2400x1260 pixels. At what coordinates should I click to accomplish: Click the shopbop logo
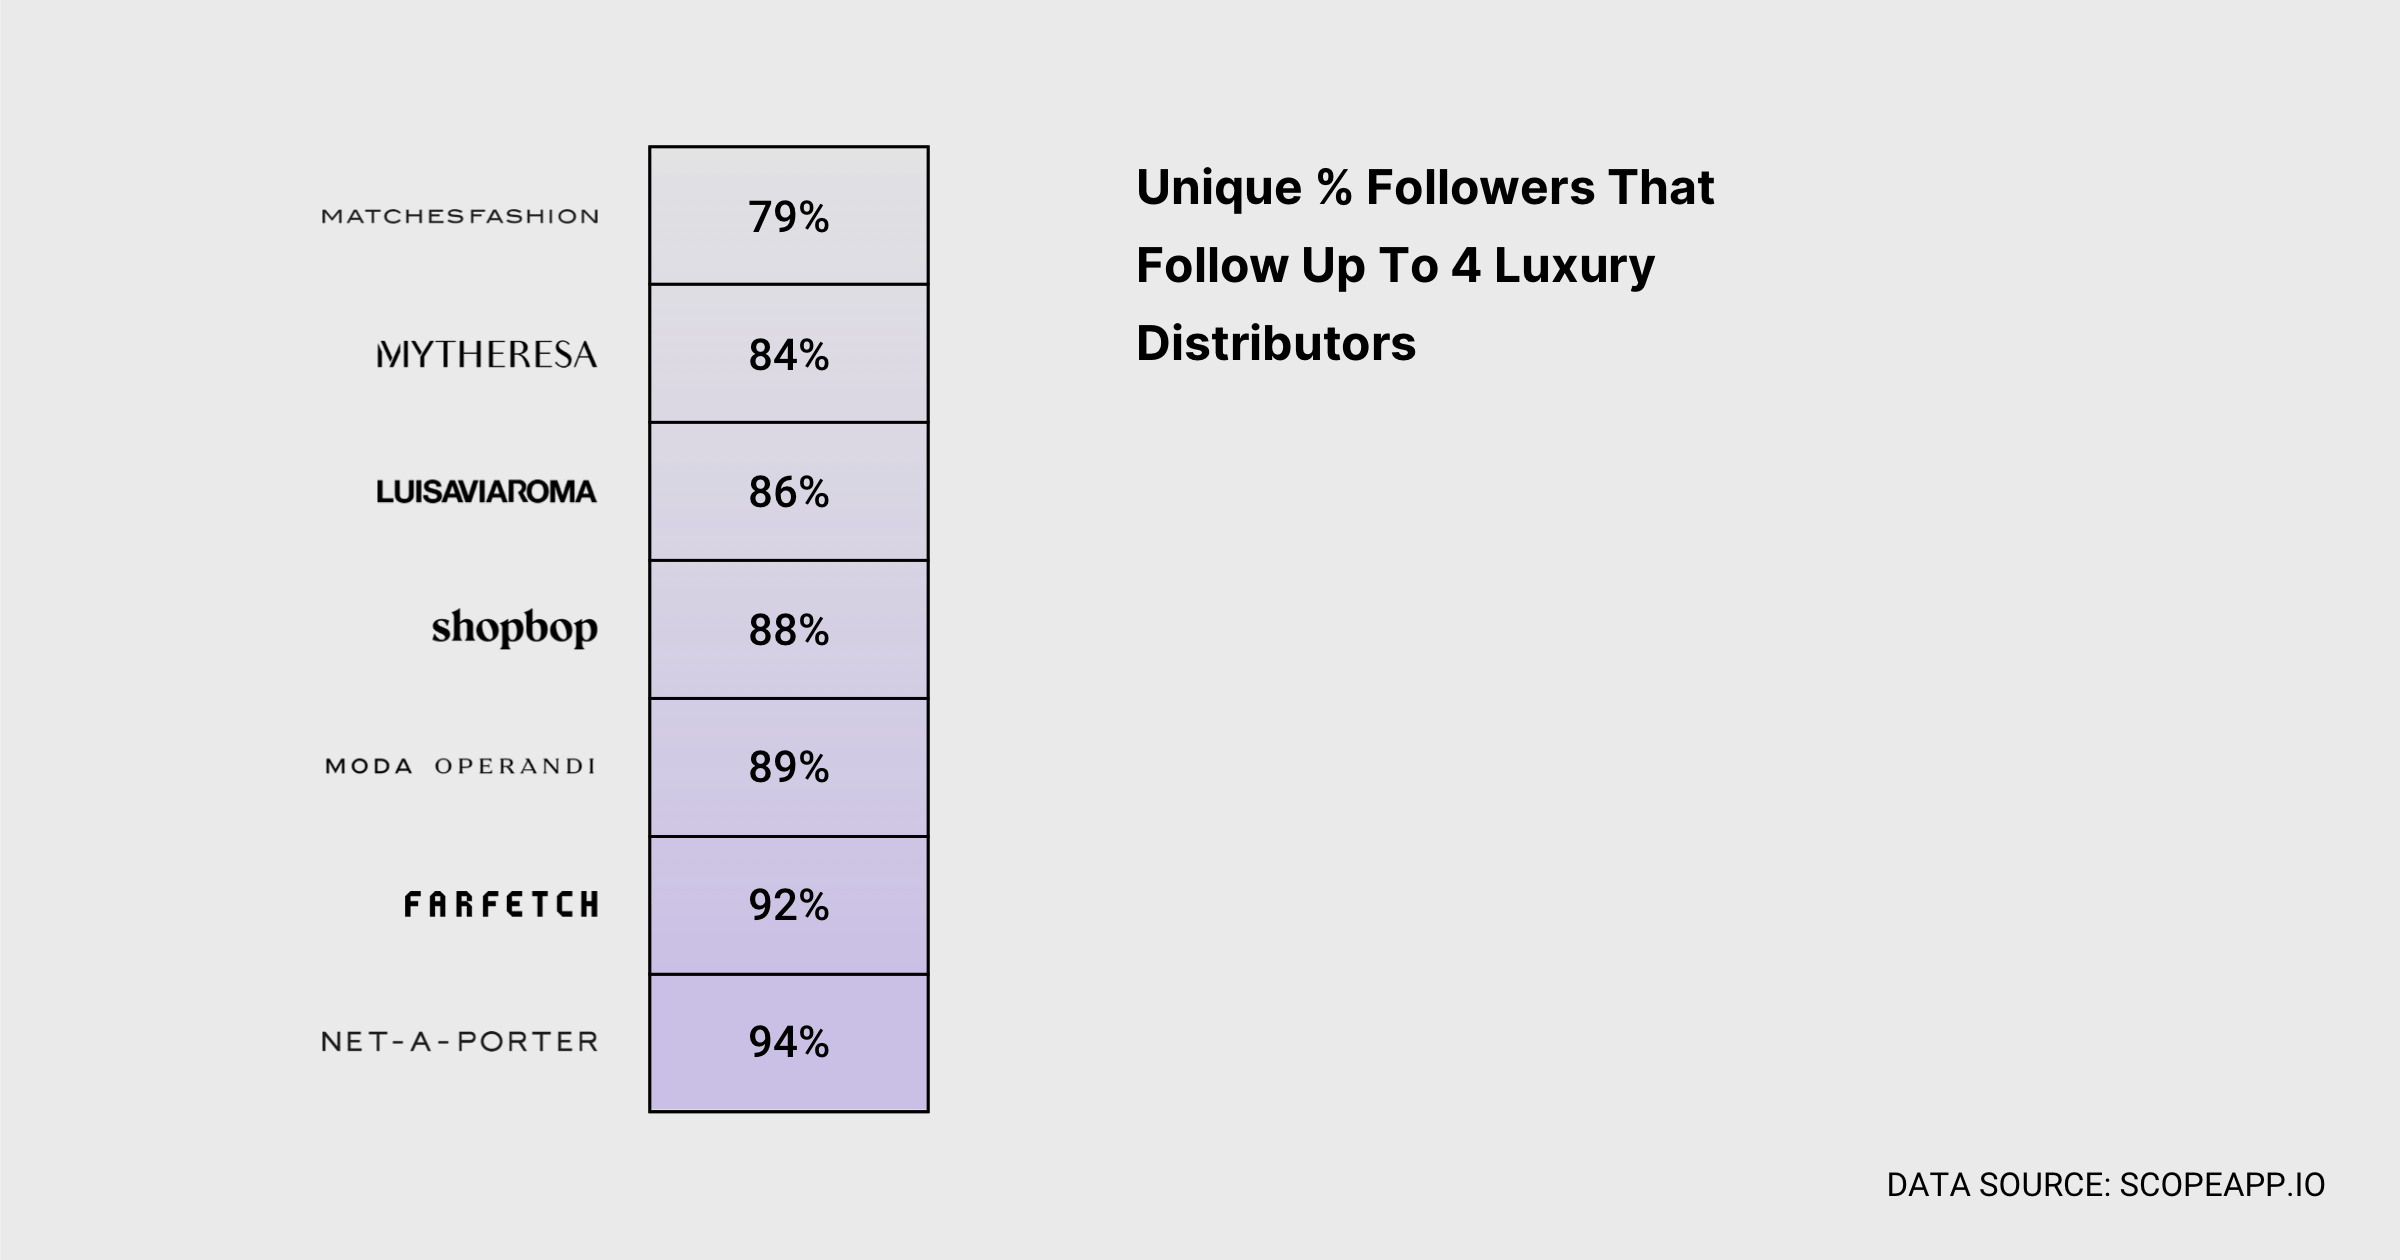point(515,629)
